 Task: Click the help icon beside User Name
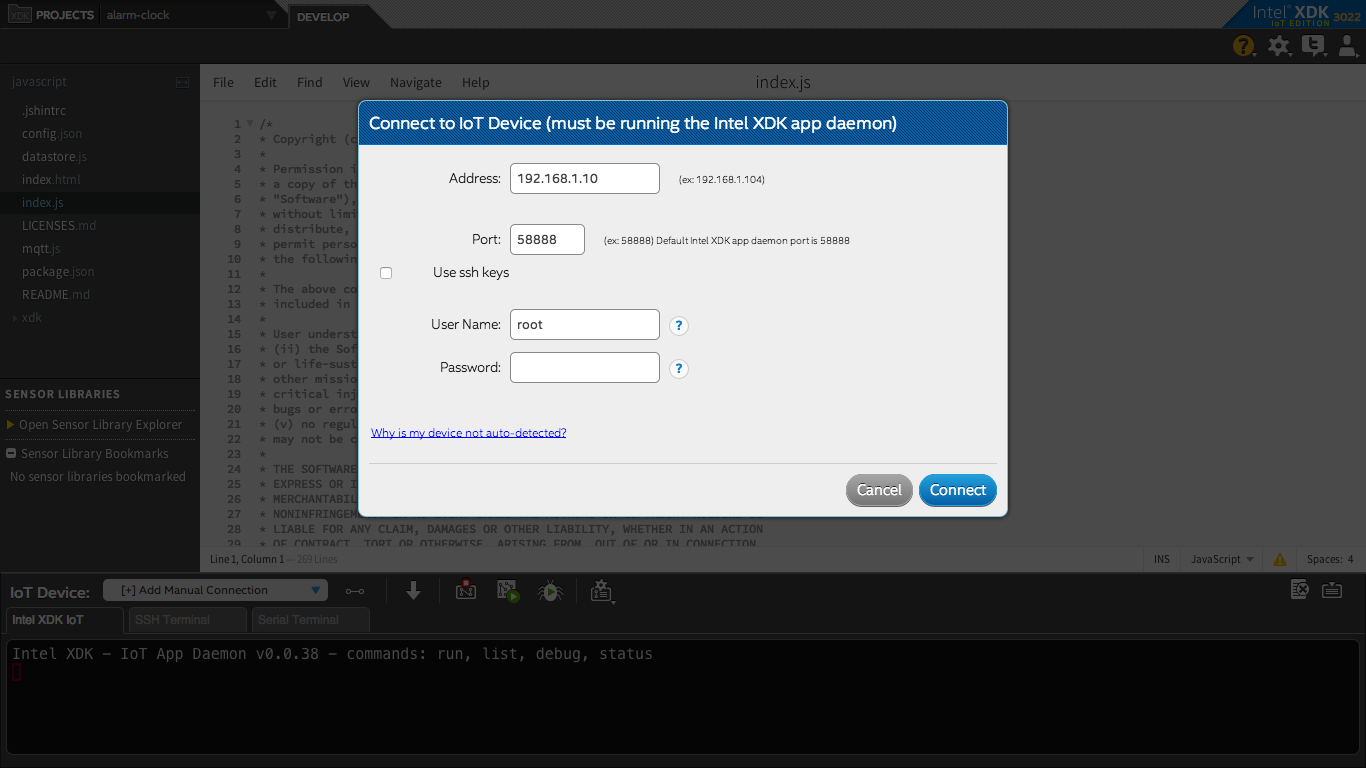pos(679,326)
